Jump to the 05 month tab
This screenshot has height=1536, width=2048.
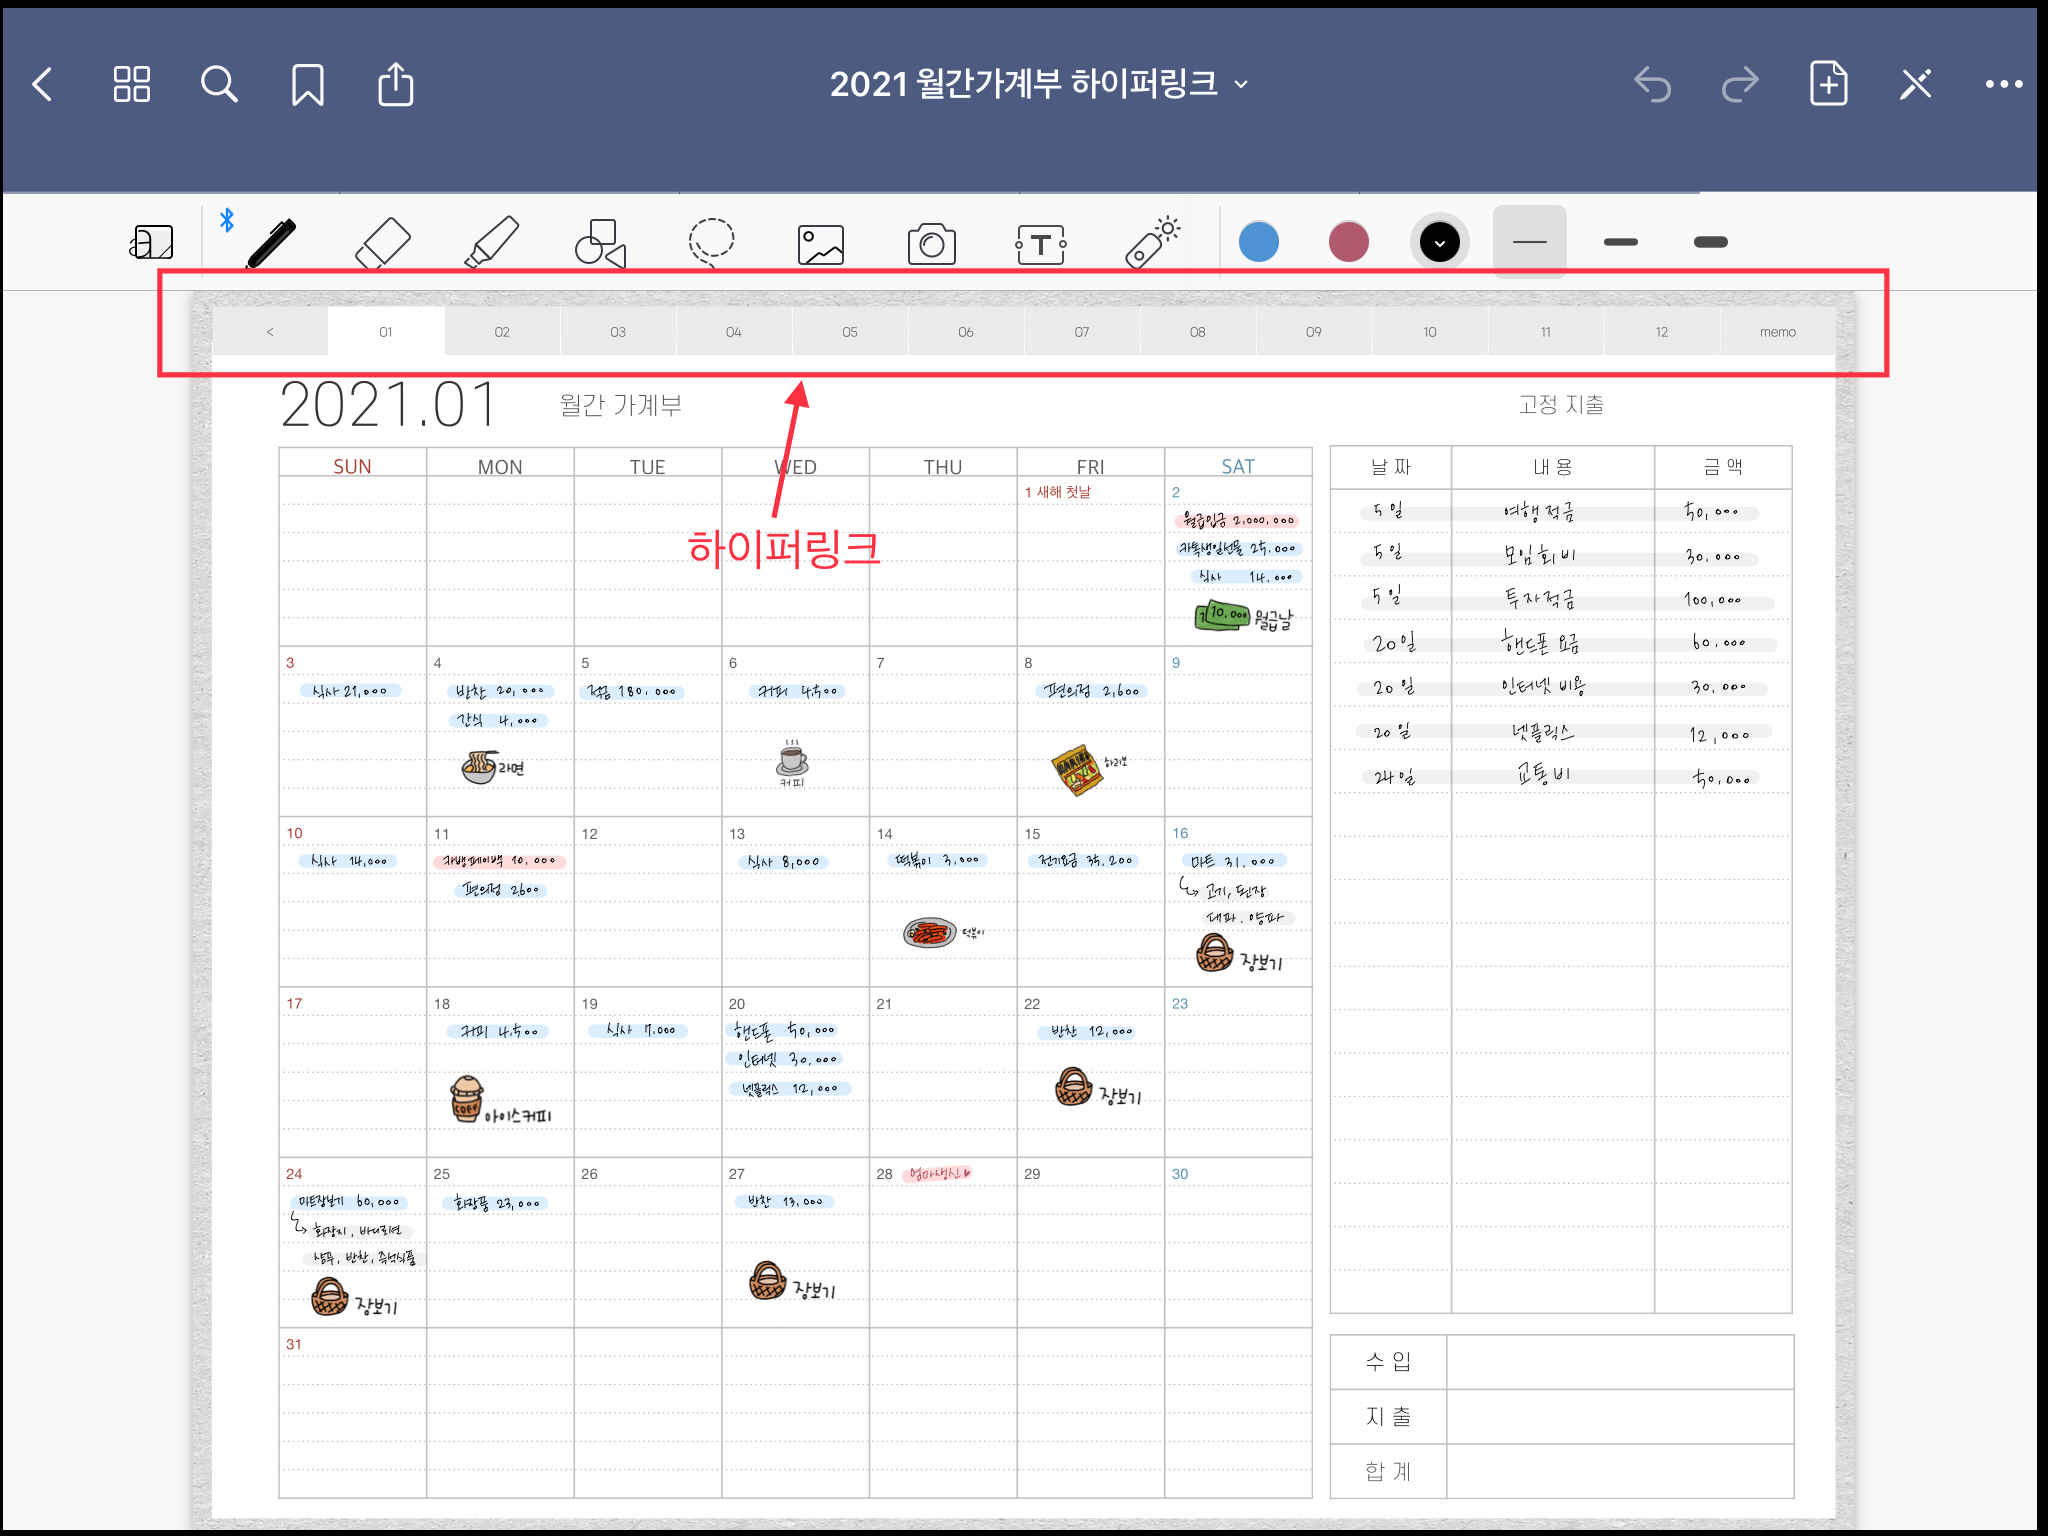click(850, 332)
